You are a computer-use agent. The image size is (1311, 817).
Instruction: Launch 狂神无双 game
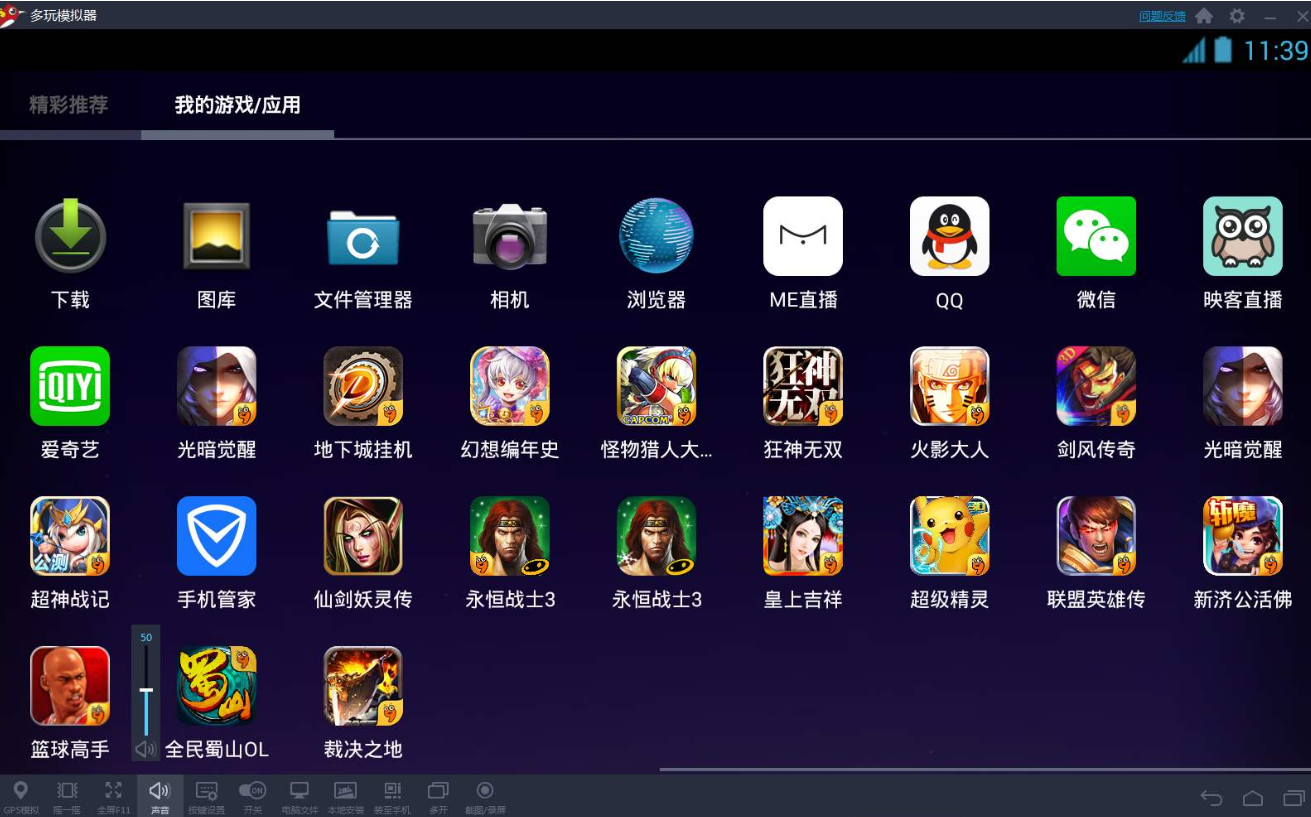pos(803,386)
